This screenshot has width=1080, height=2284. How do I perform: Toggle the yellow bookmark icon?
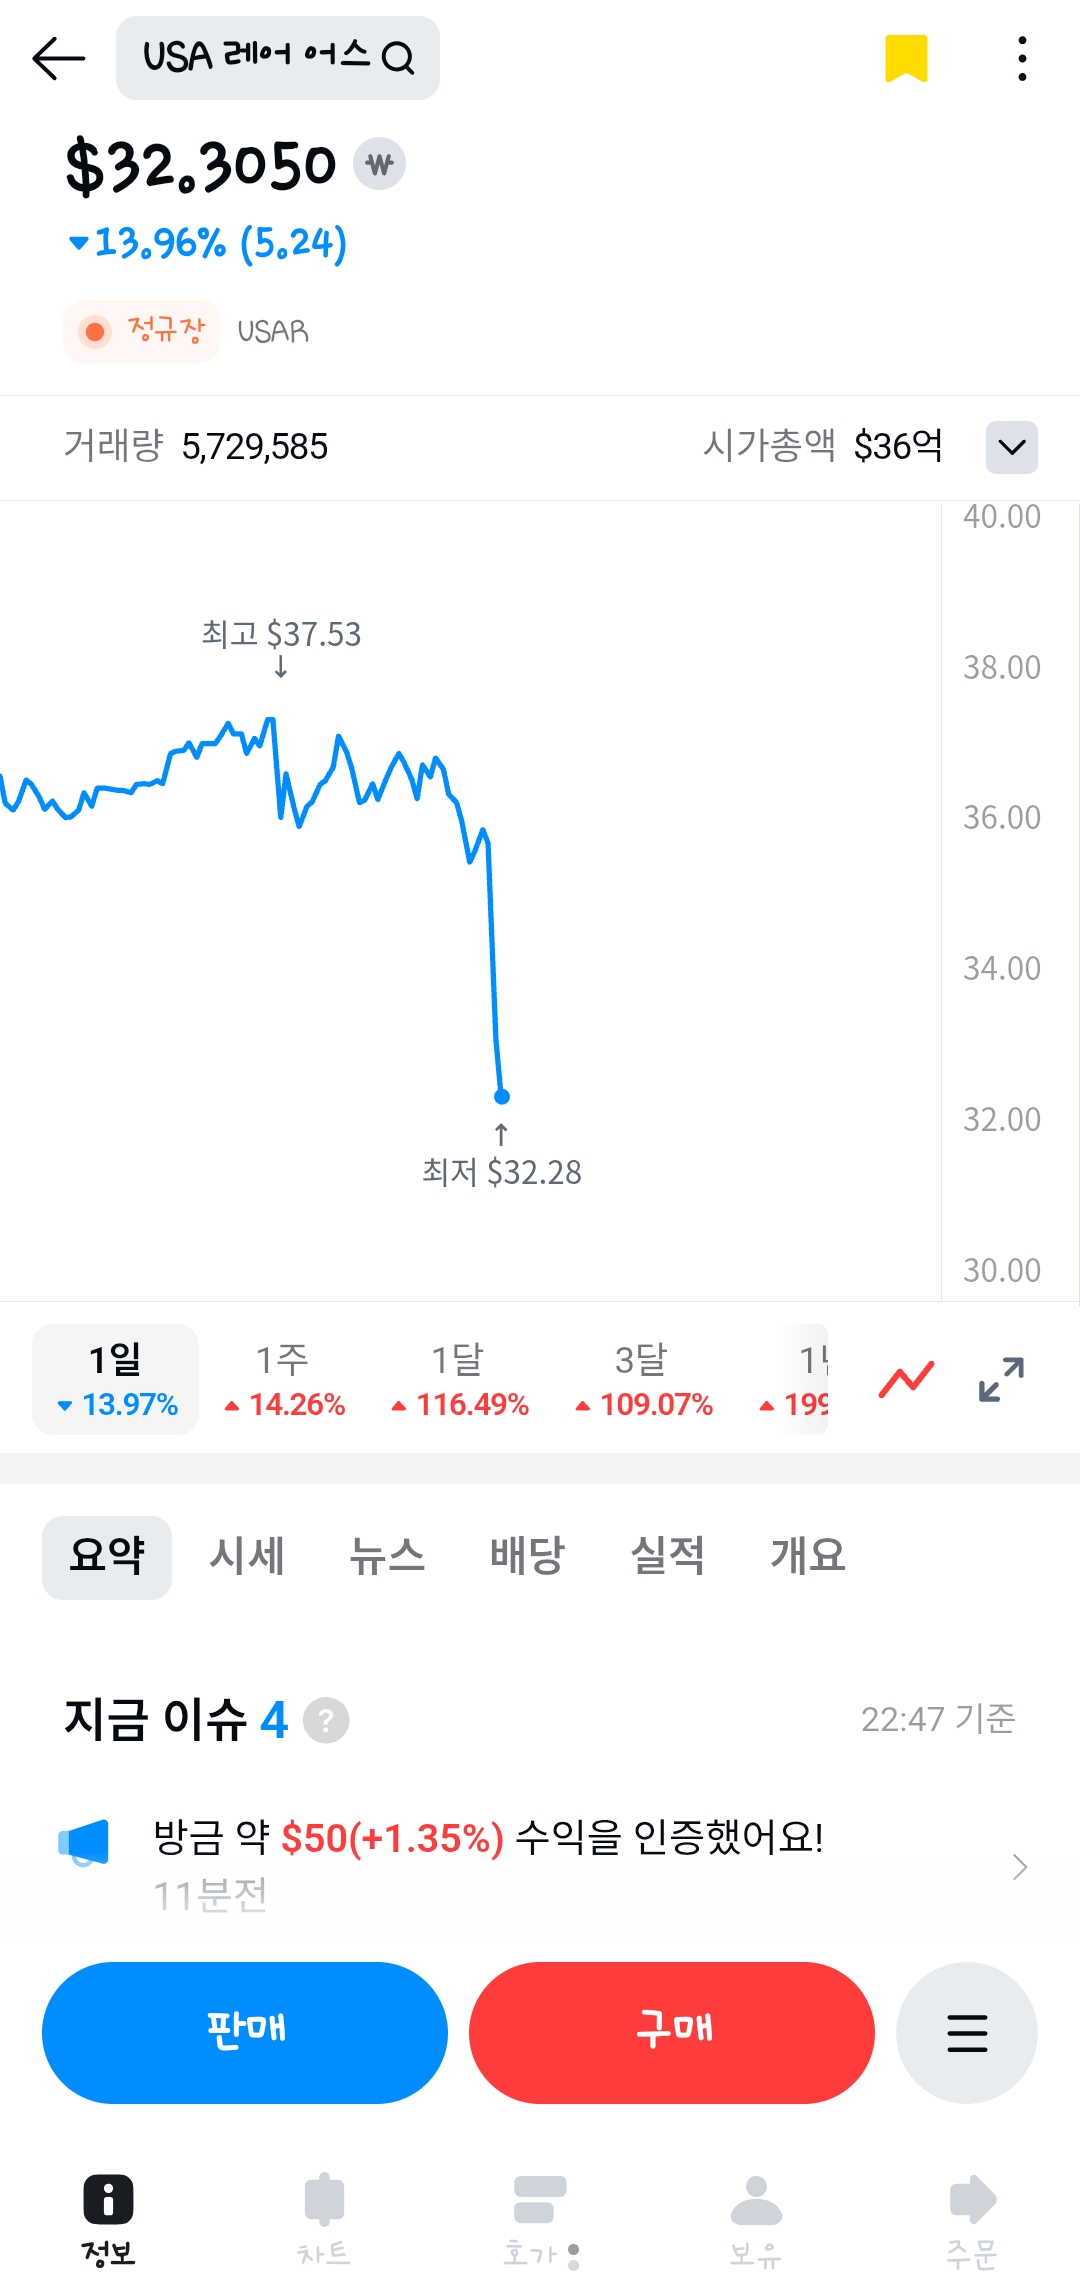tap(906, 58)
